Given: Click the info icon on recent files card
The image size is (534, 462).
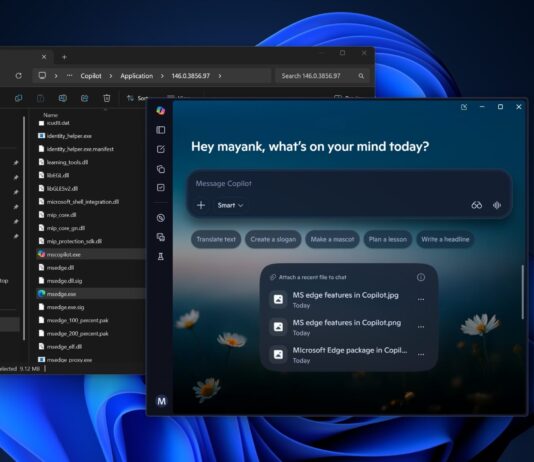Looking at the screenshot, I should click(421, 277).
